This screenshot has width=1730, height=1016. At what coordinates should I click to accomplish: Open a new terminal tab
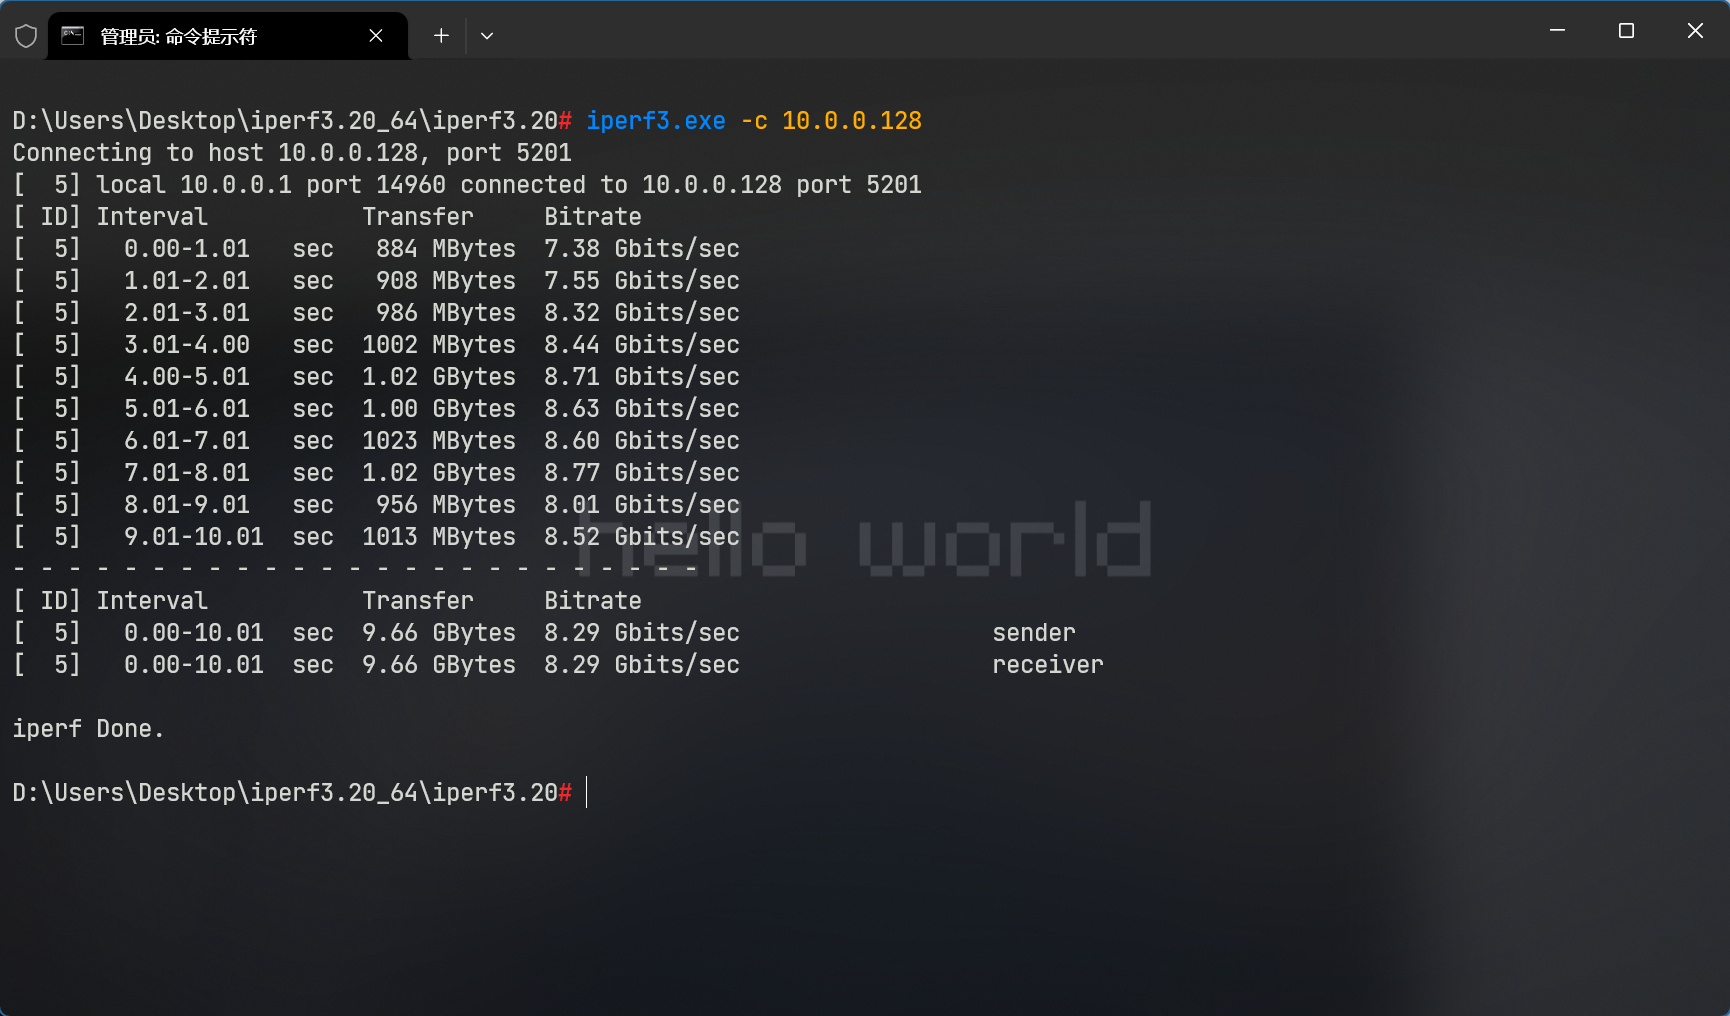(441, 36)
